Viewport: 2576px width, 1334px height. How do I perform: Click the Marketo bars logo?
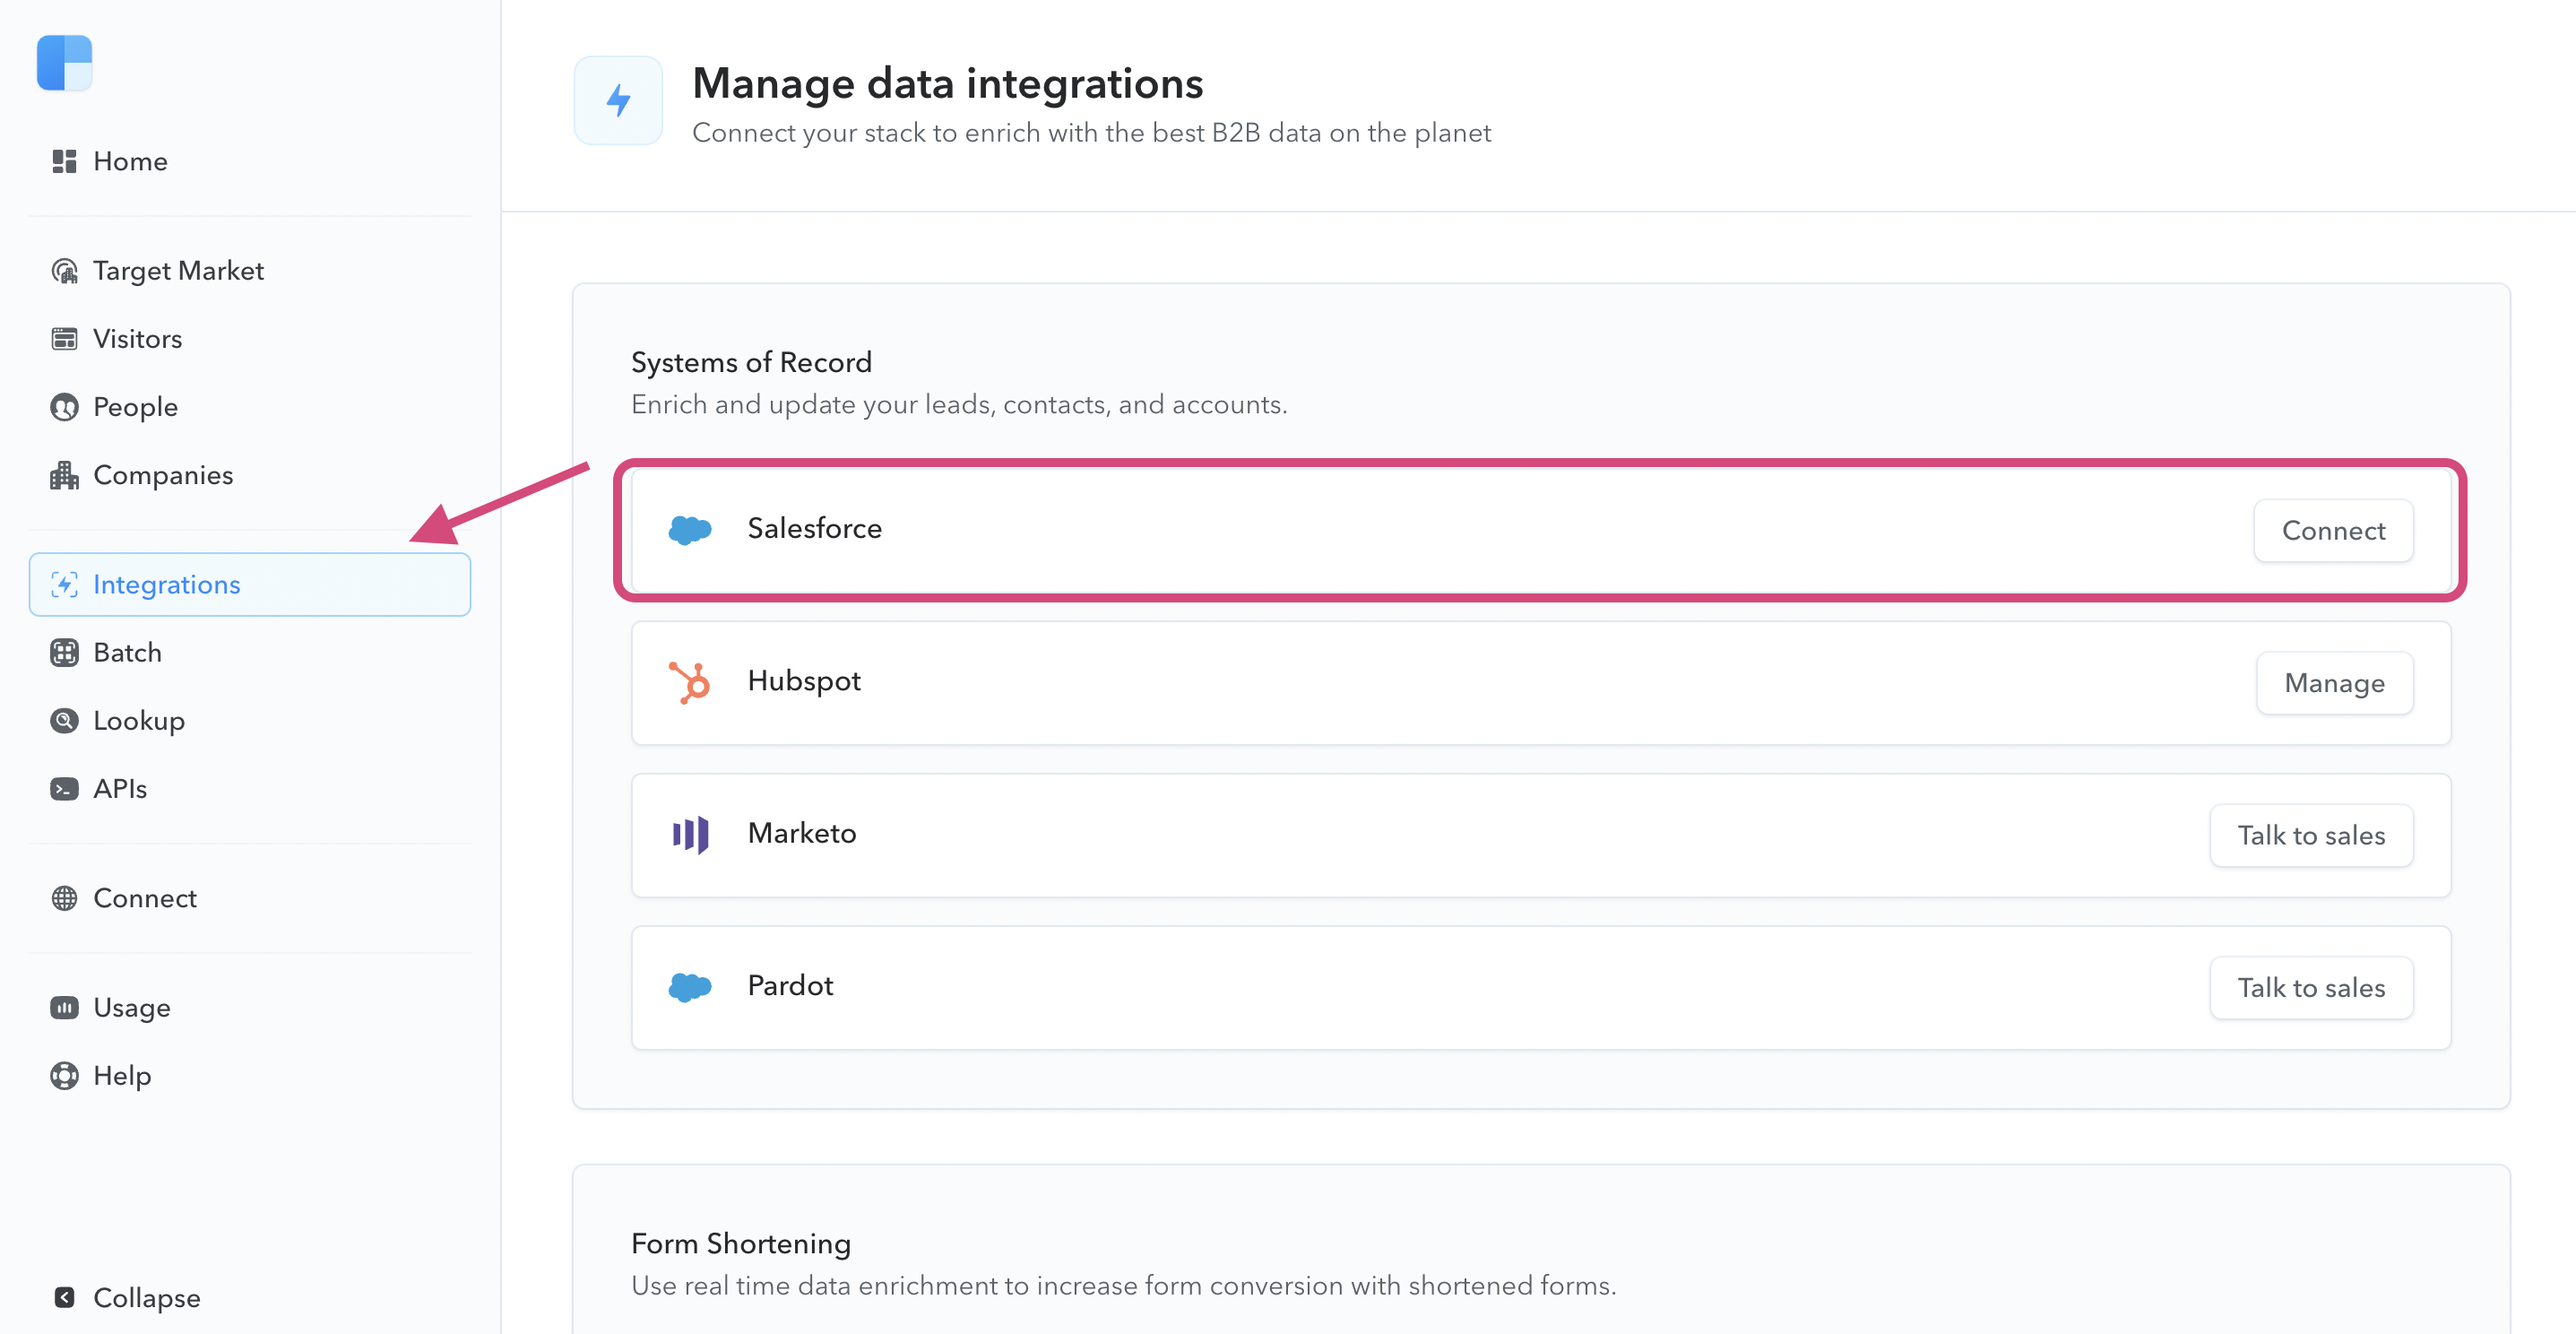pyautogui.click(x=690, y=834)
